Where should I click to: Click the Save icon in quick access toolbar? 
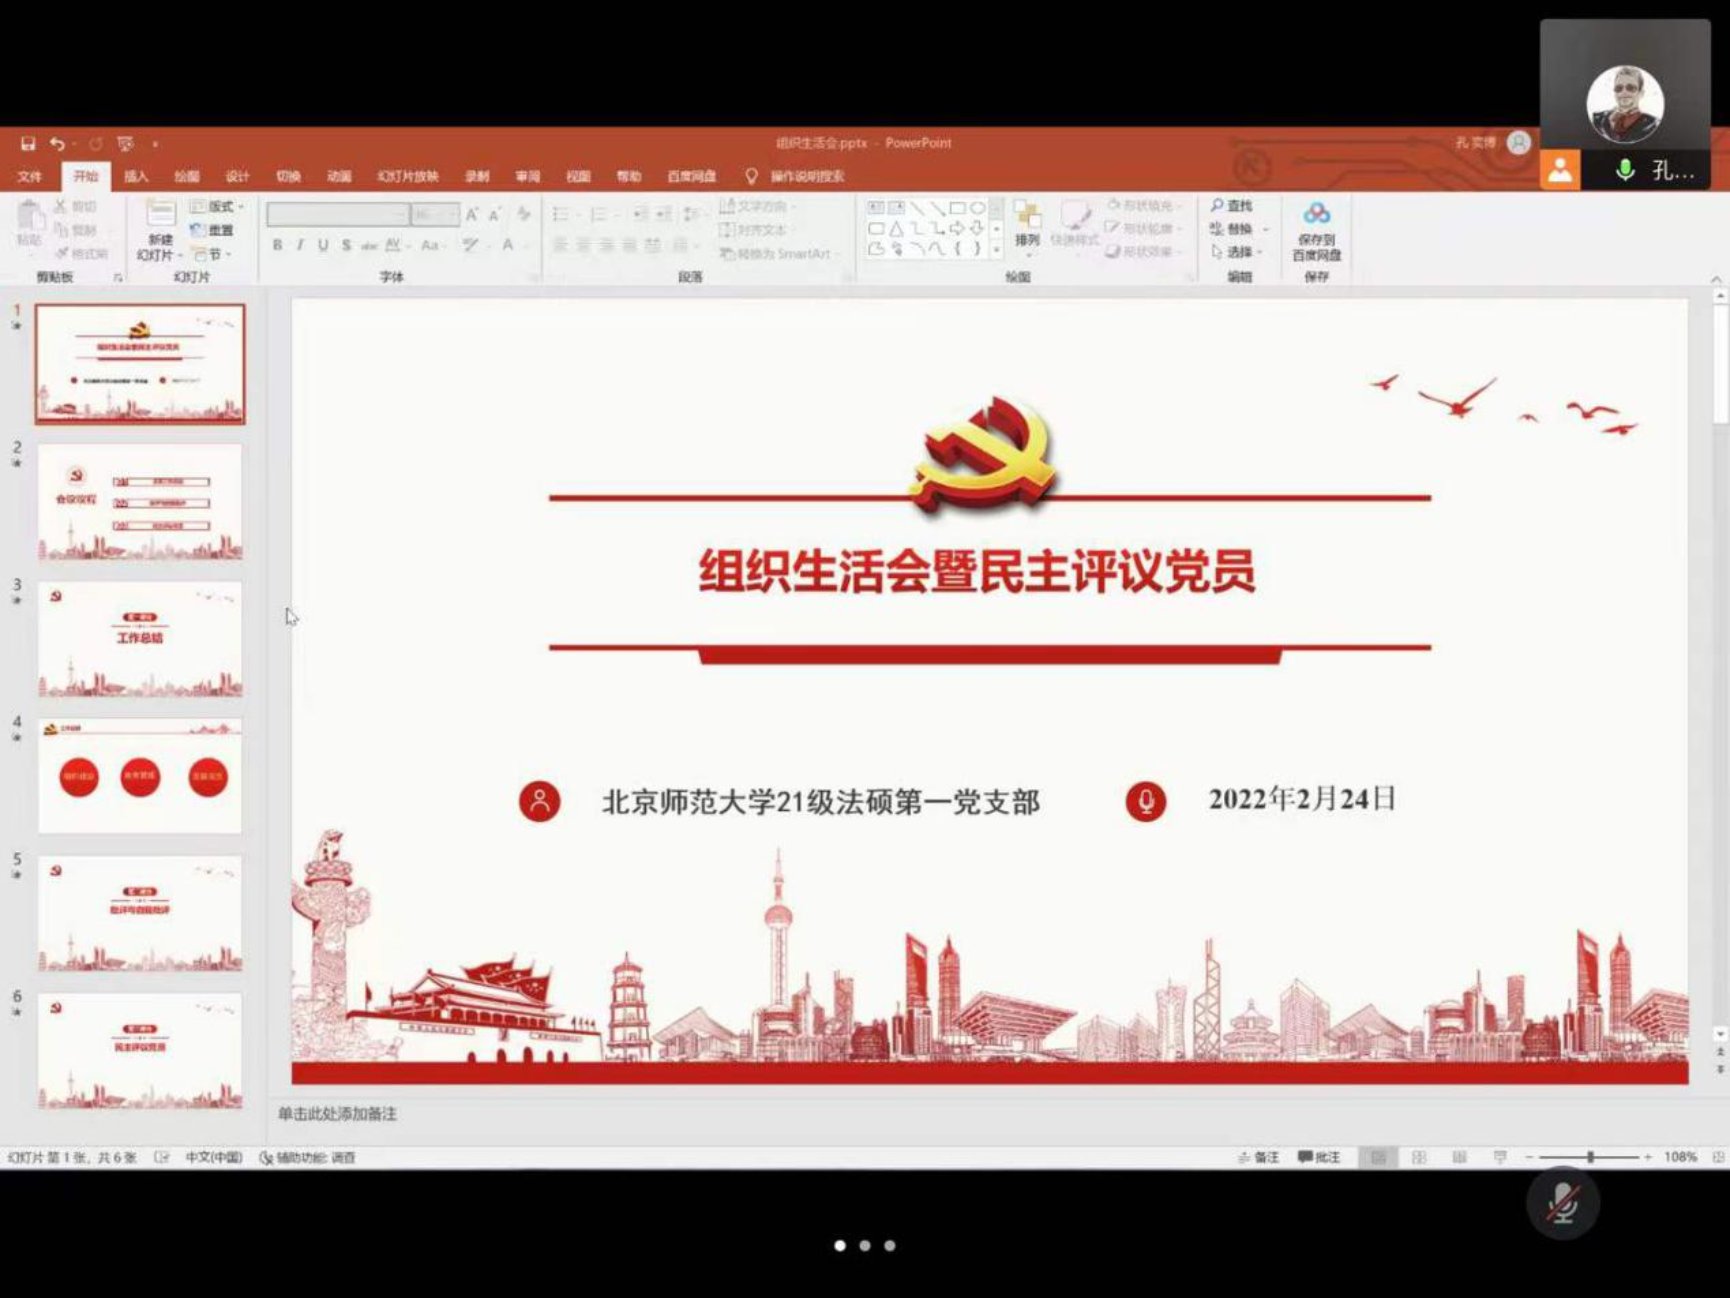(28, 144)
